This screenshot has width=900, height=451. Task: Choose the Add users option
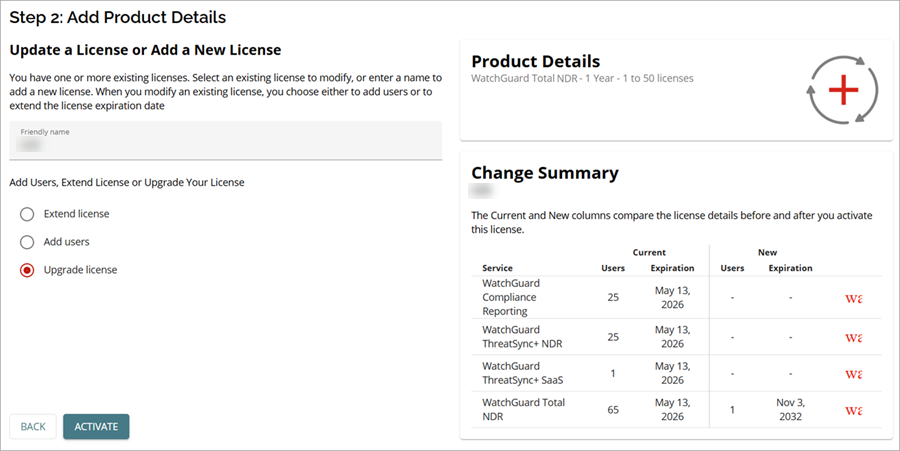[x=27, y=242]
